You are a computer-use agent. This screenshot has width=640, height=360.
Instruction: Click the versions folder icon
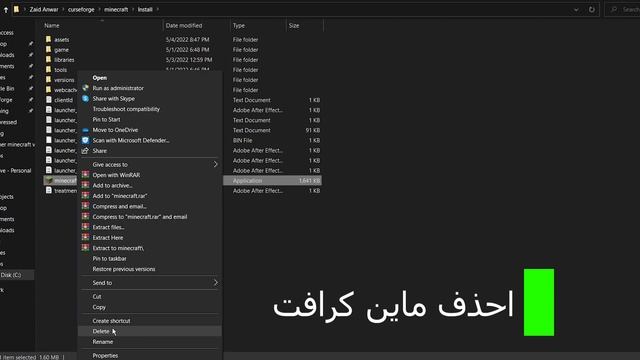(x=49, y=80)
